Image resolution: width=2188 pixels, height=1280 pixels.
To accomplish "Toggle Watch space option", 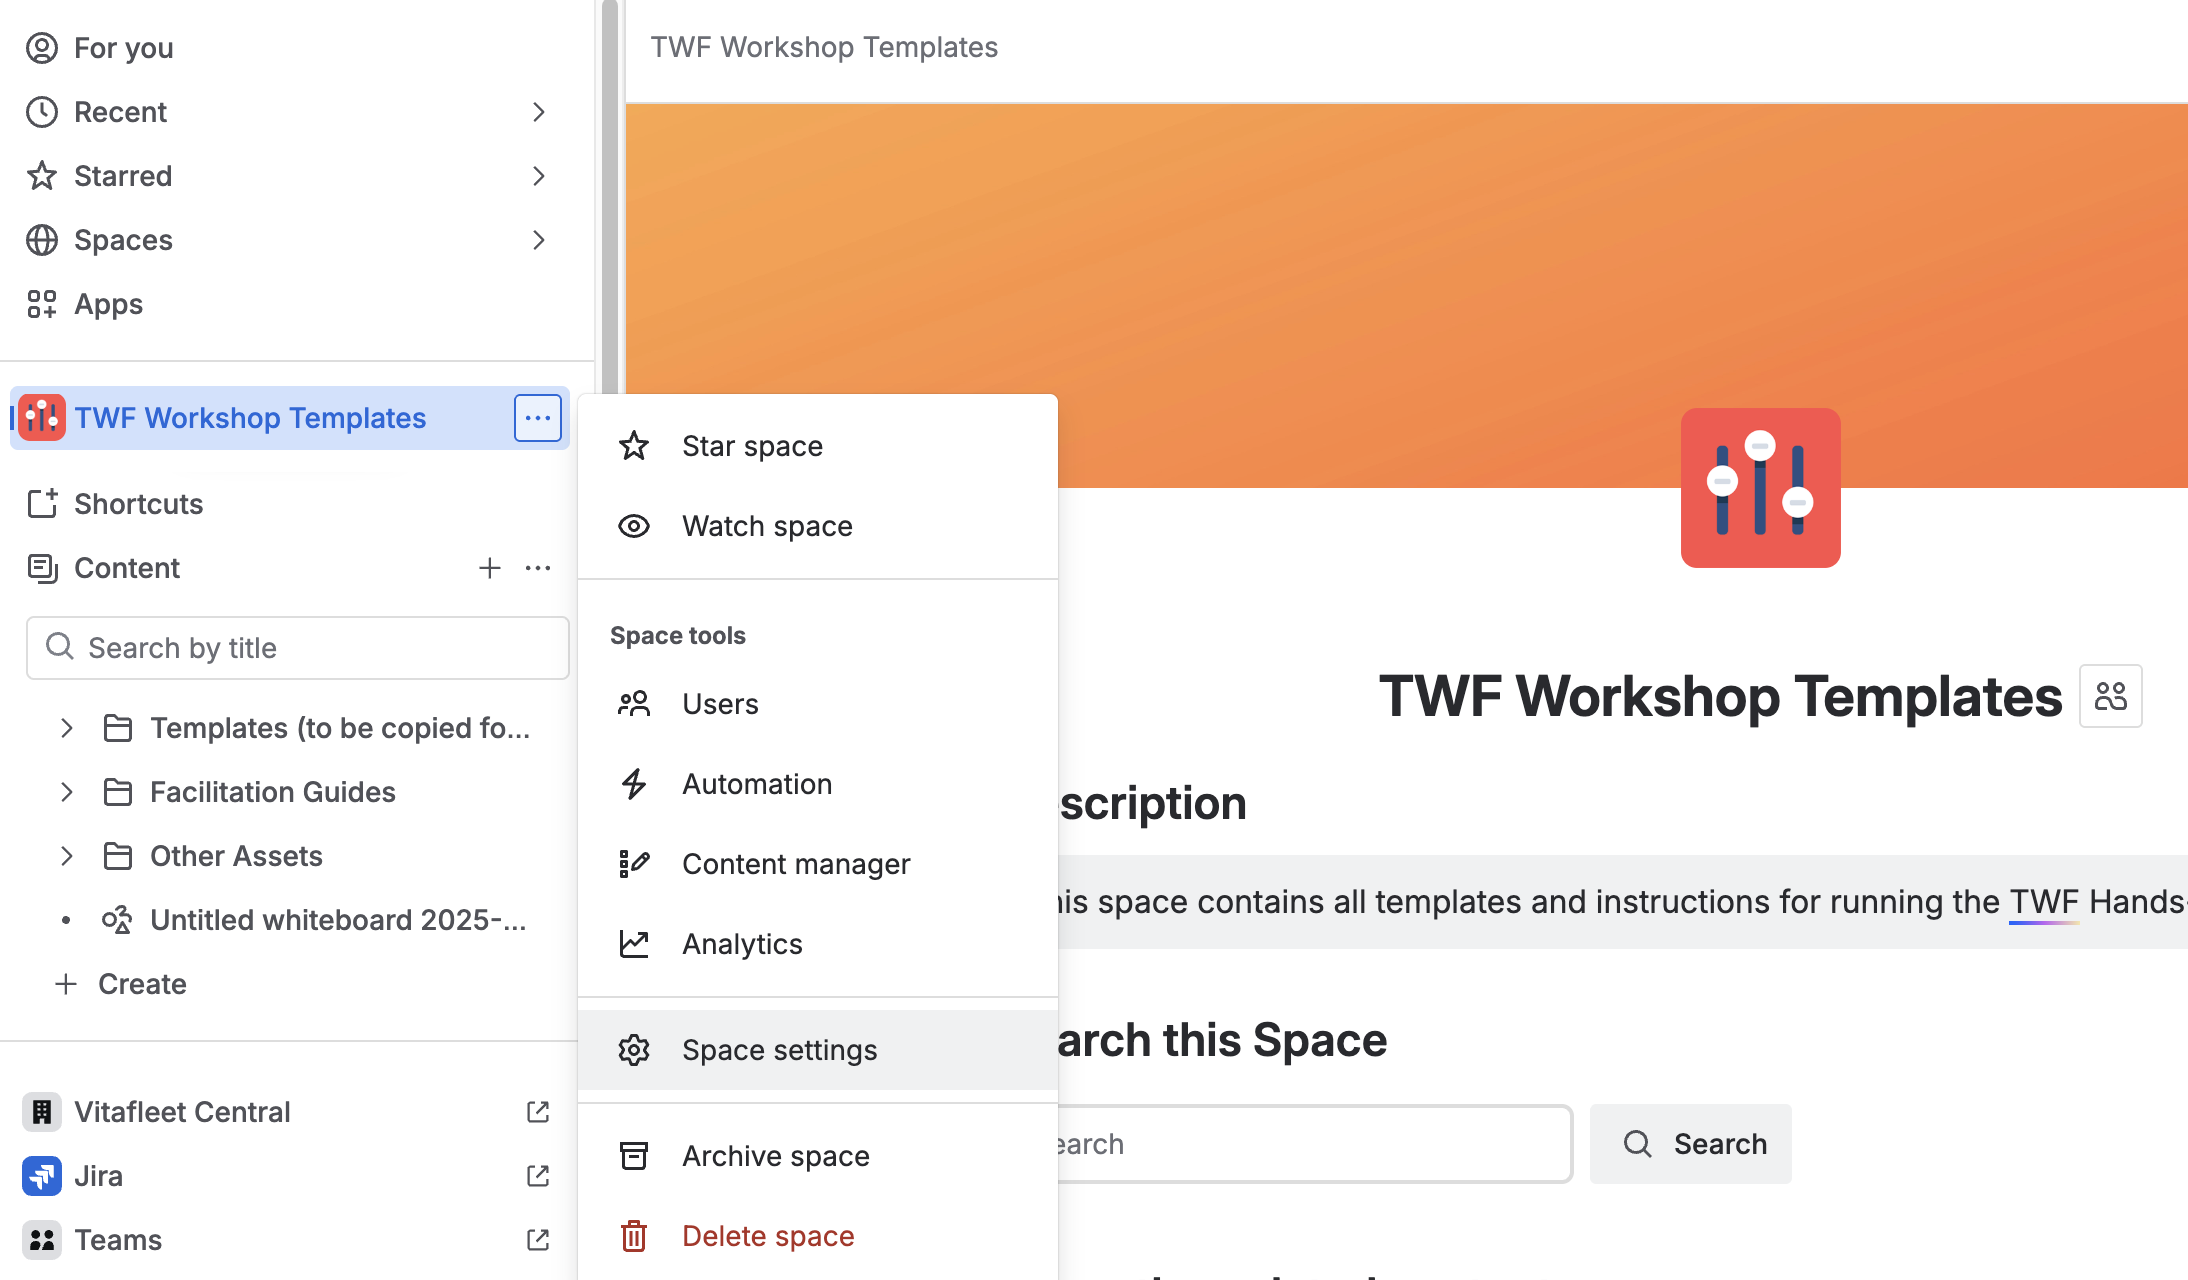I will point(767,526).
